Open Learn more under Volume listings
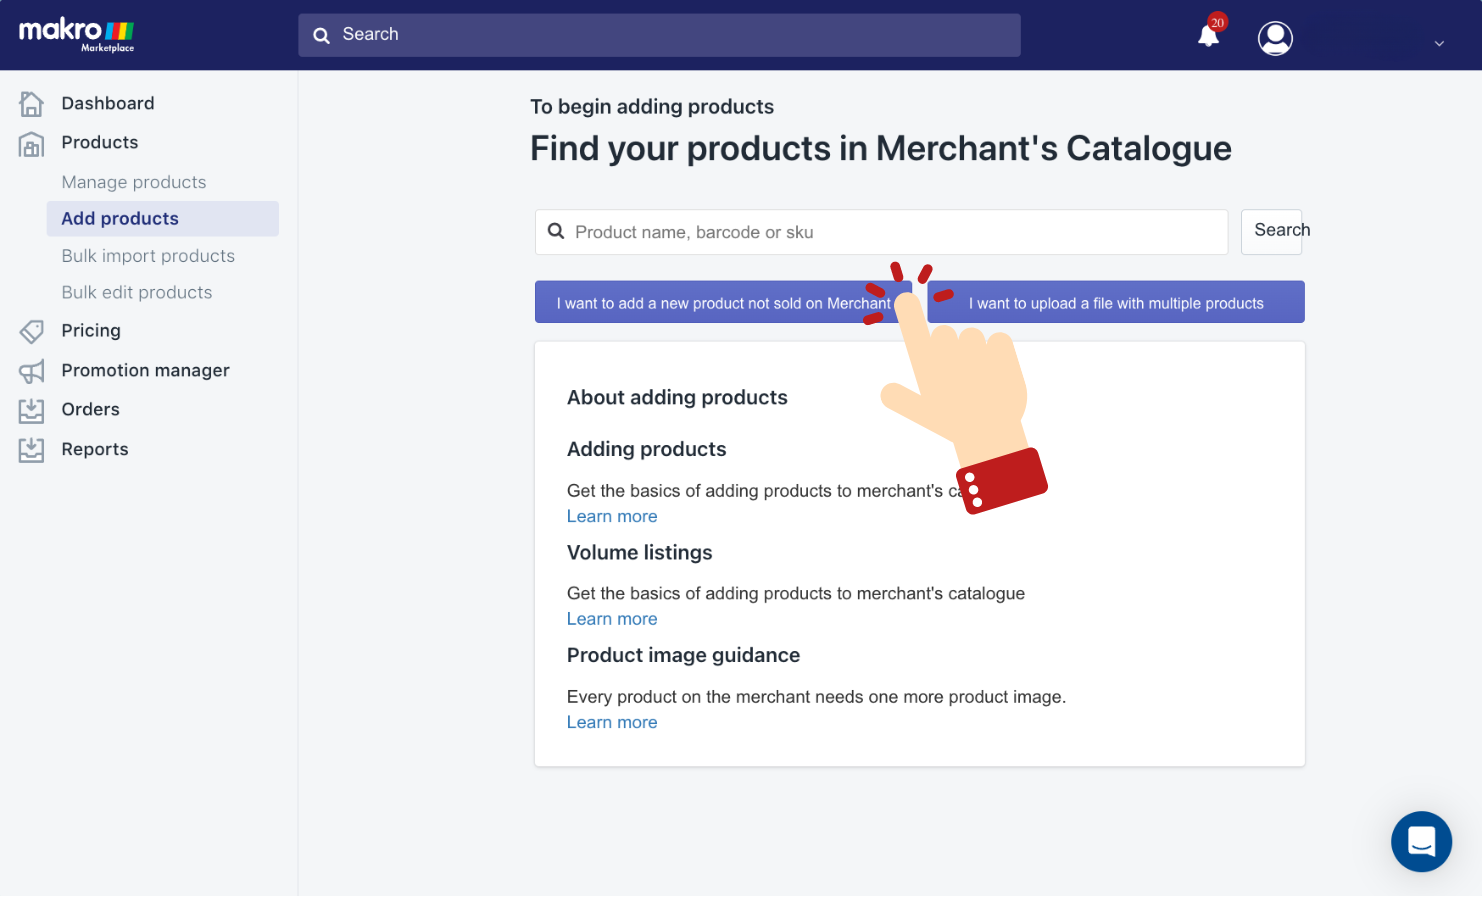The image size is (1482, 900). pos(612,619)
